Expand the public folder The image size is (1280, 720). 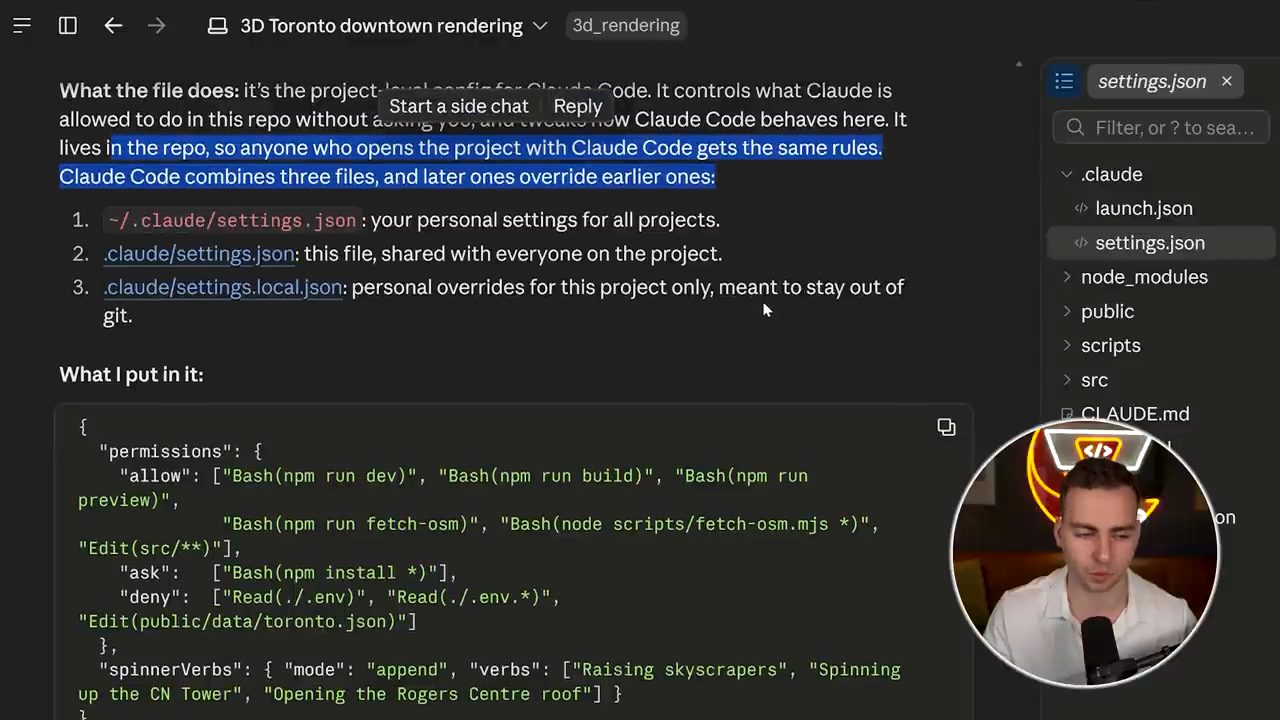pyautogui.click(x=1067, y=312)
